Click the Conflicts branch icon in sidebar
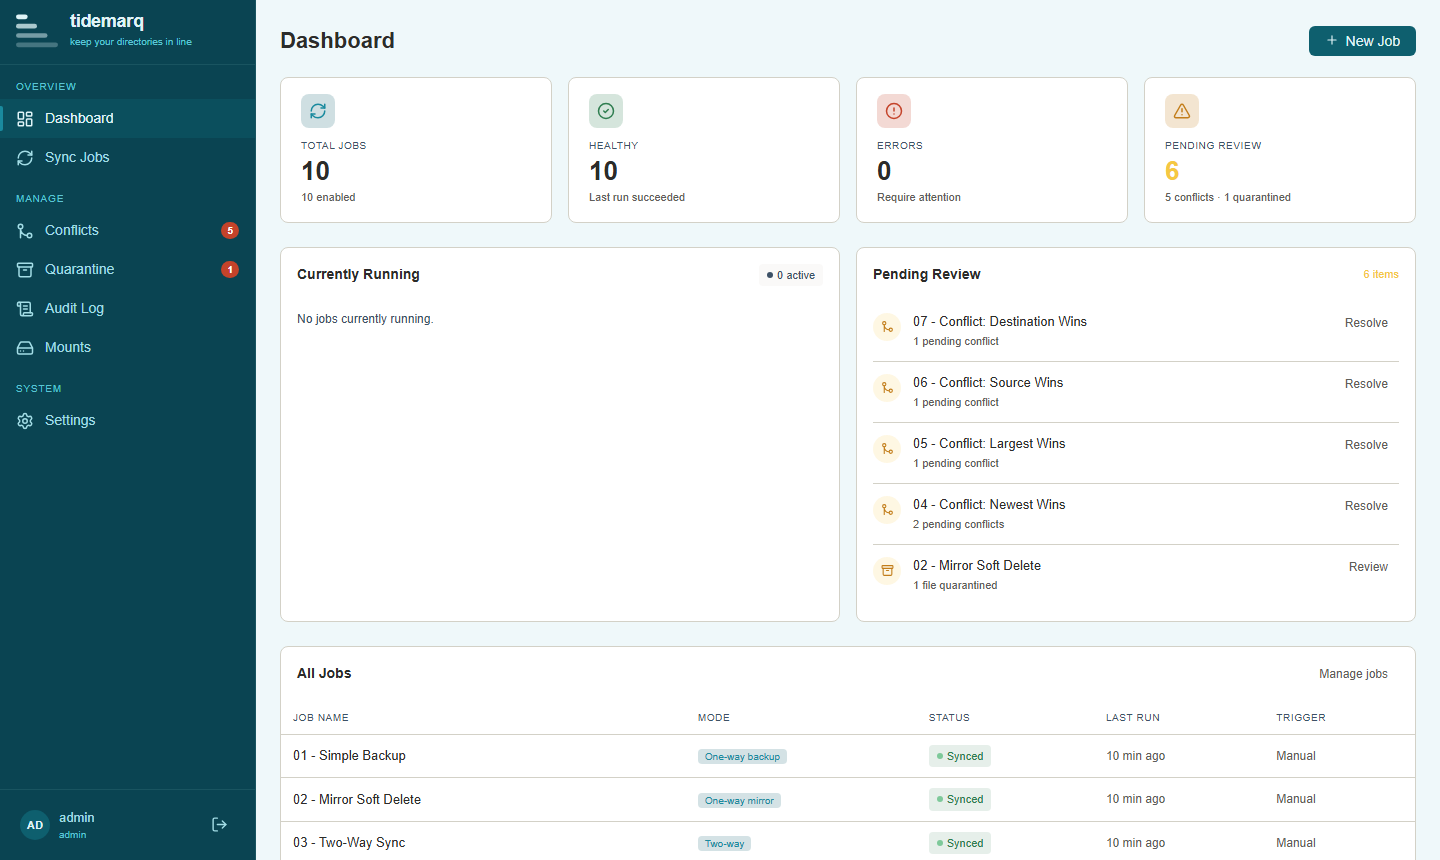Image resolution: width=1440 pixels, height=860 pixels. 25,231
